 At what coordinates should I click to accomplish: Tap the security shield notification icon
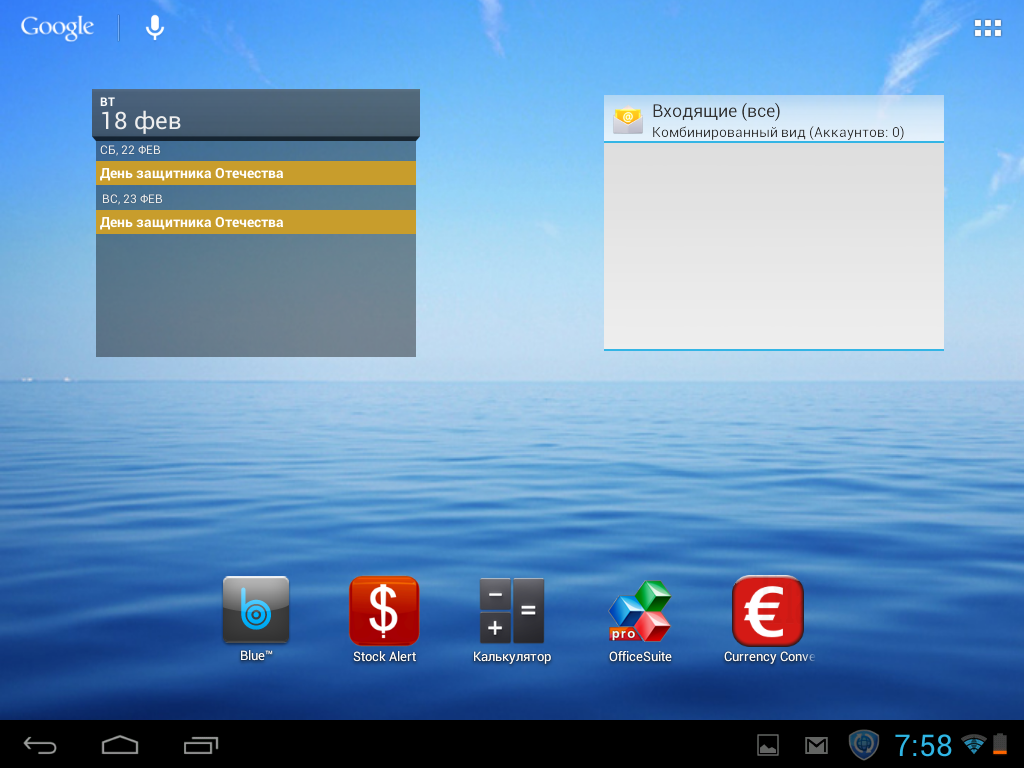click(863, 745)
